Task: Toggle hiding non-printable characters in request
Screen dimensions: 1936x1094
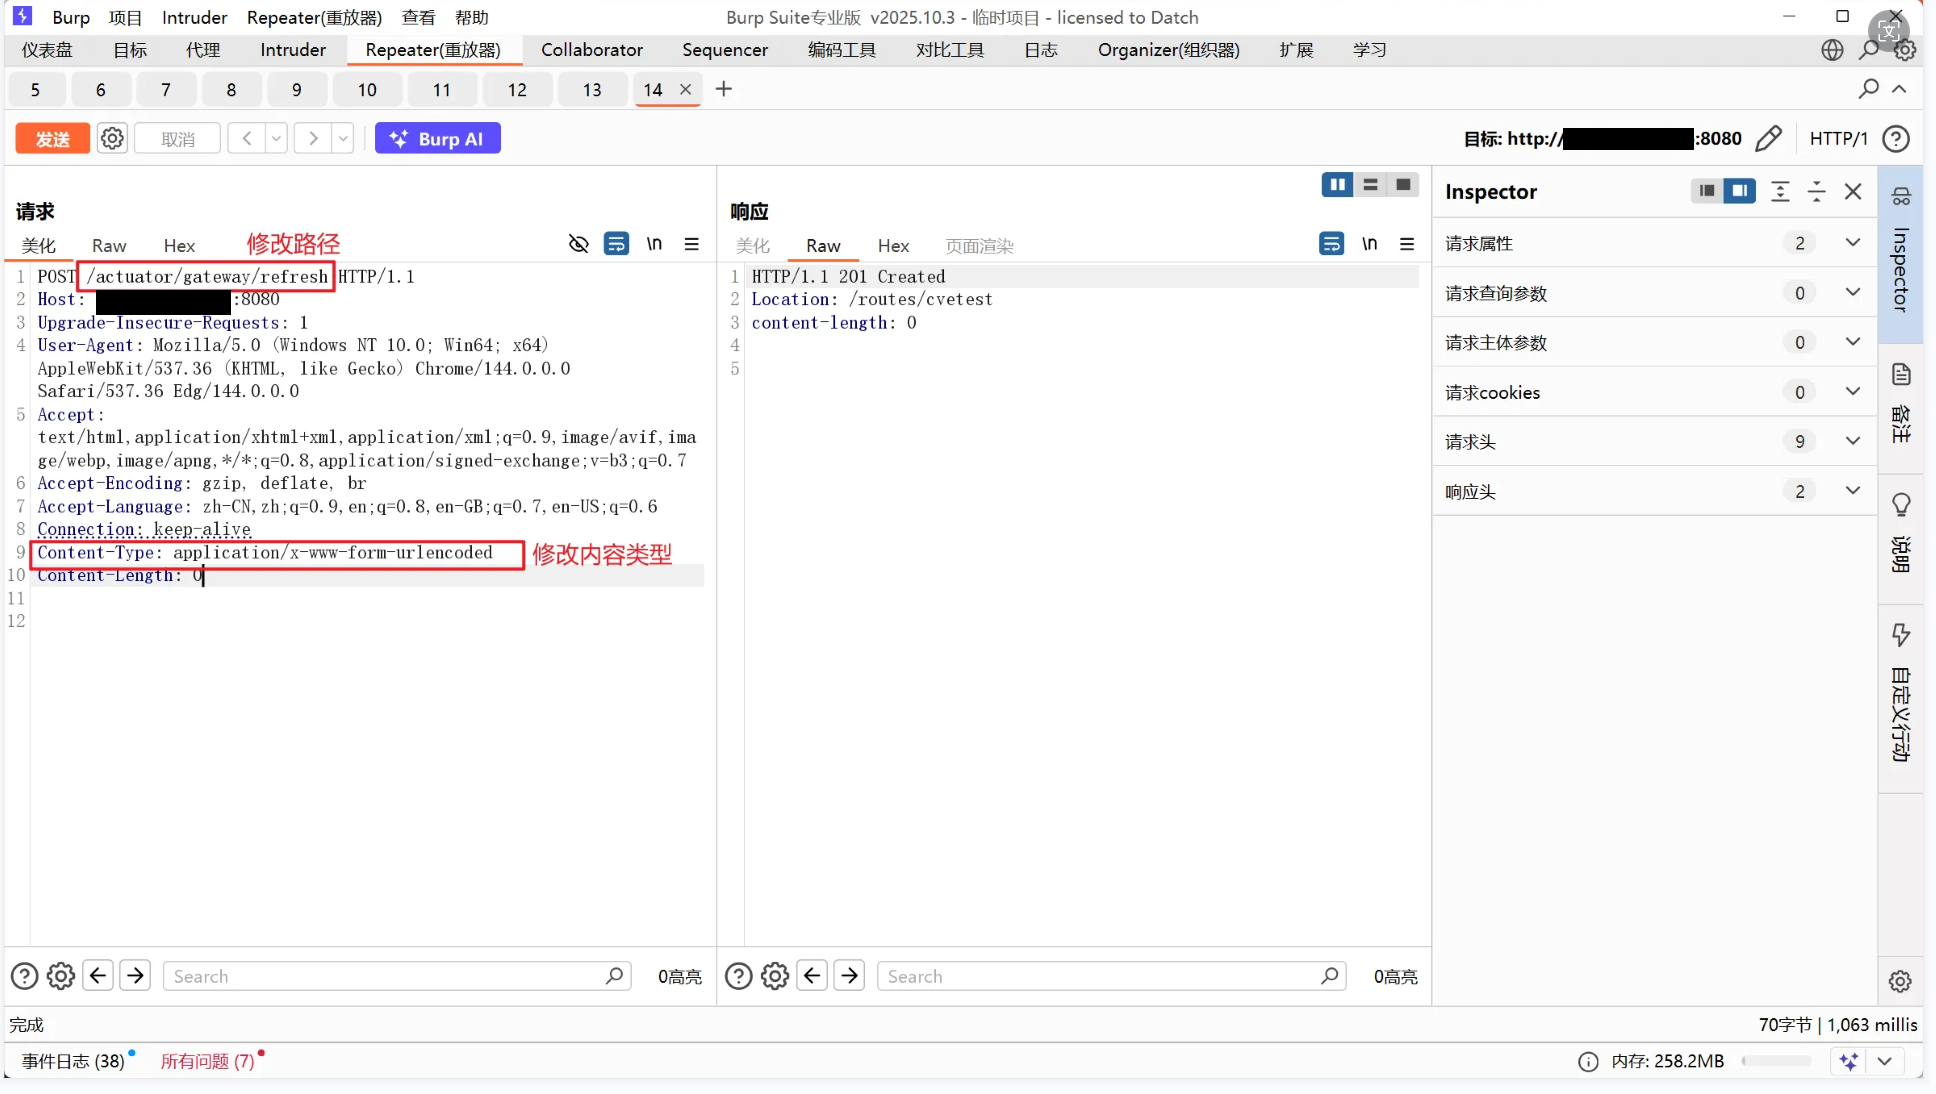Action: pyautogui.click(x=578, y=244)
